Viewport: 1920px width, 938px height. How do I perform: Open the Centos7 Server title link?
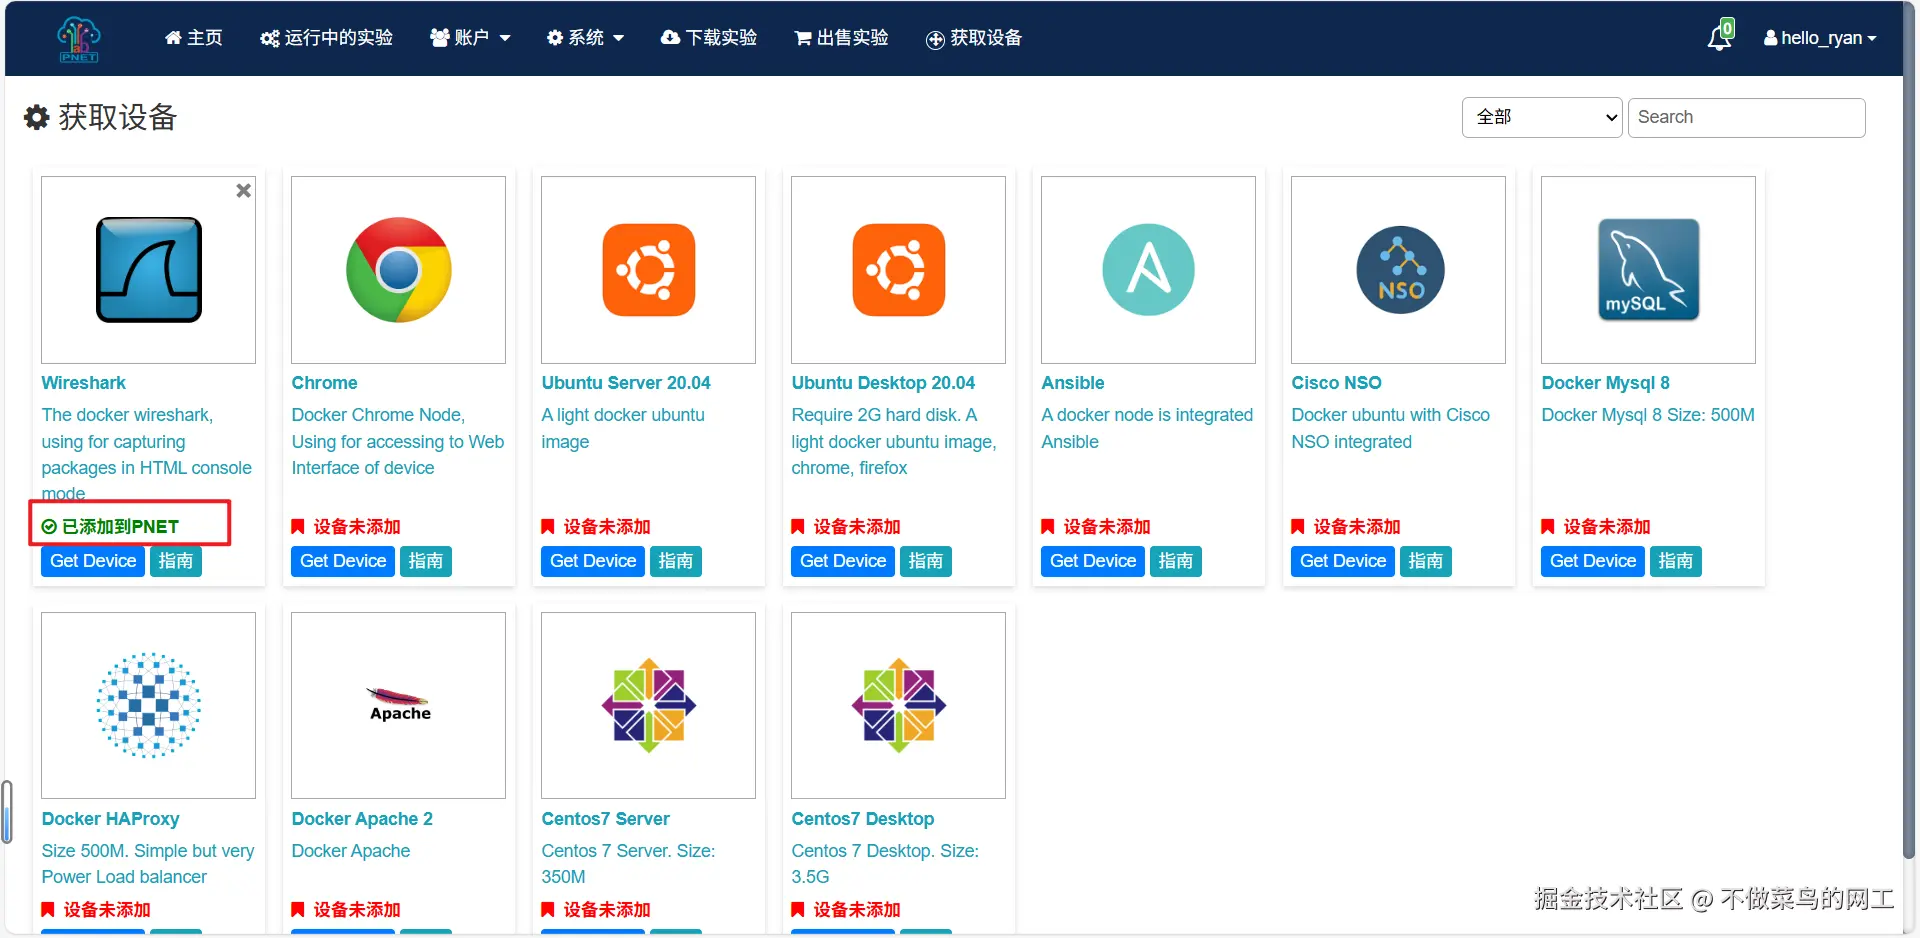pos(605,819)
